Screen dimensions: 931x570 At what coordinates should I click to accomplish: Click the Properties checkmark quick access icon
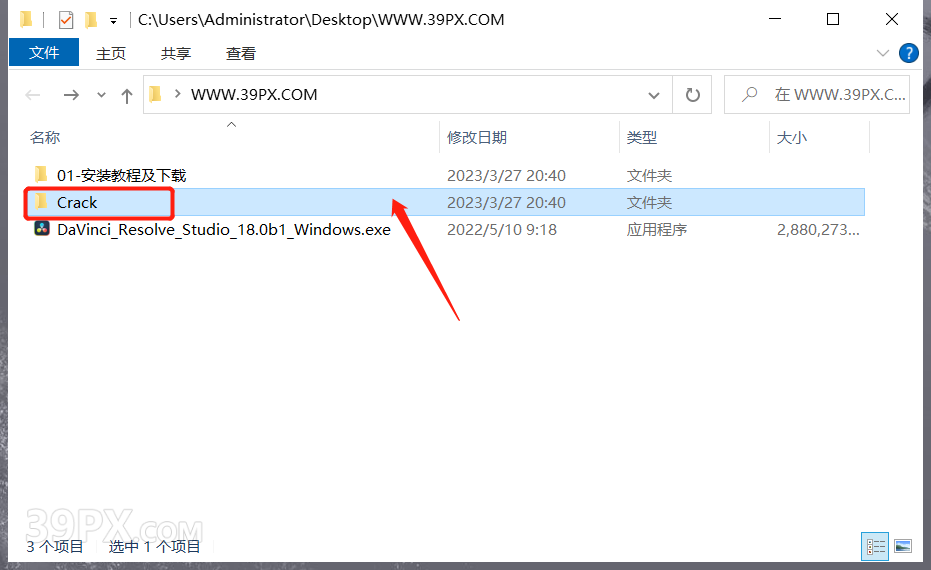pyautogui.click(x=66, y=20)
